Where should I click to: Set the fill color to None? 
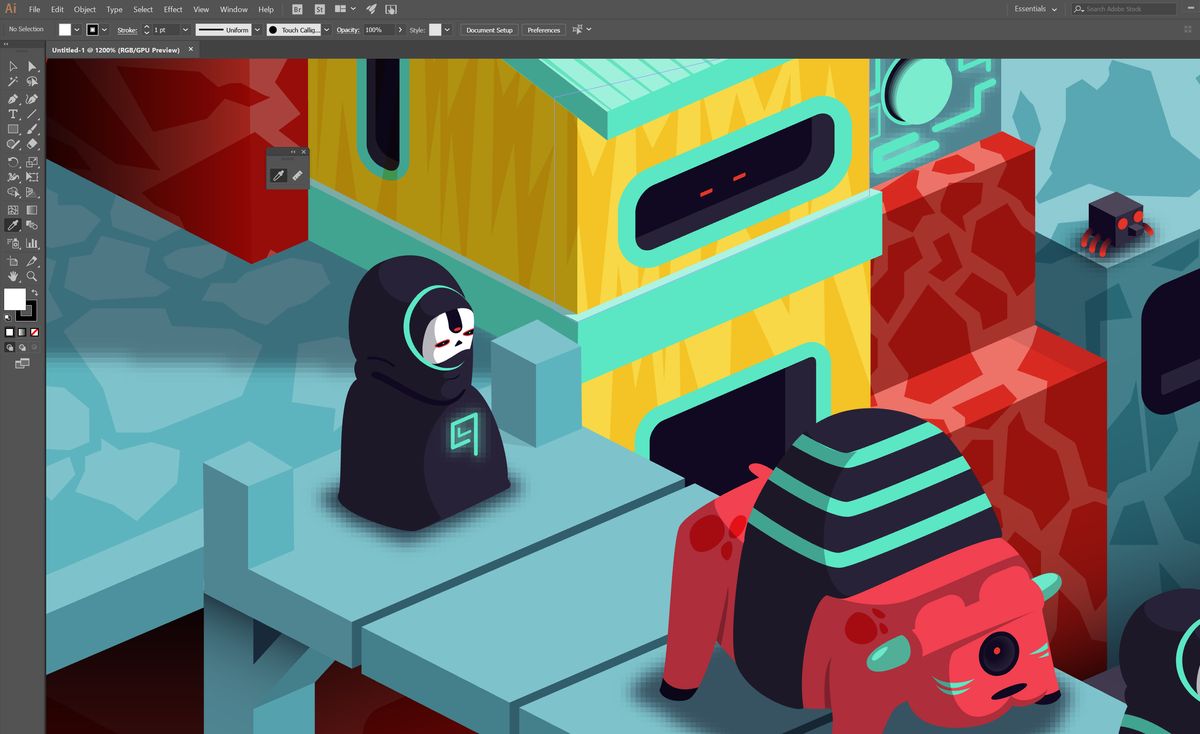point(34,331)
